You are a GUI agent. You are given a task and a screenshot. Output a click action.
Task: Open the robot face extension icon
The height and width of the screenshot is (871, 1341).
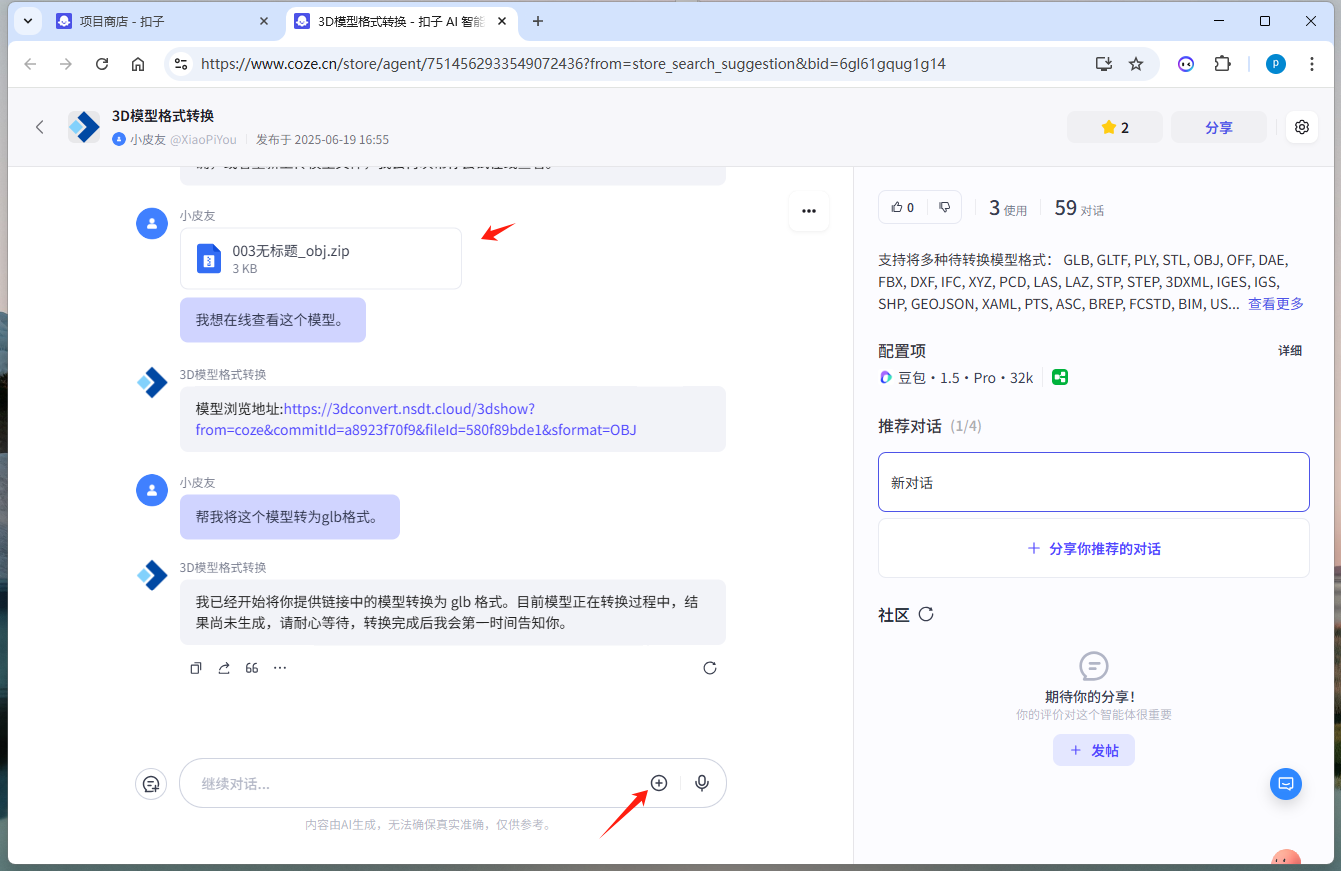point(1186,64)
